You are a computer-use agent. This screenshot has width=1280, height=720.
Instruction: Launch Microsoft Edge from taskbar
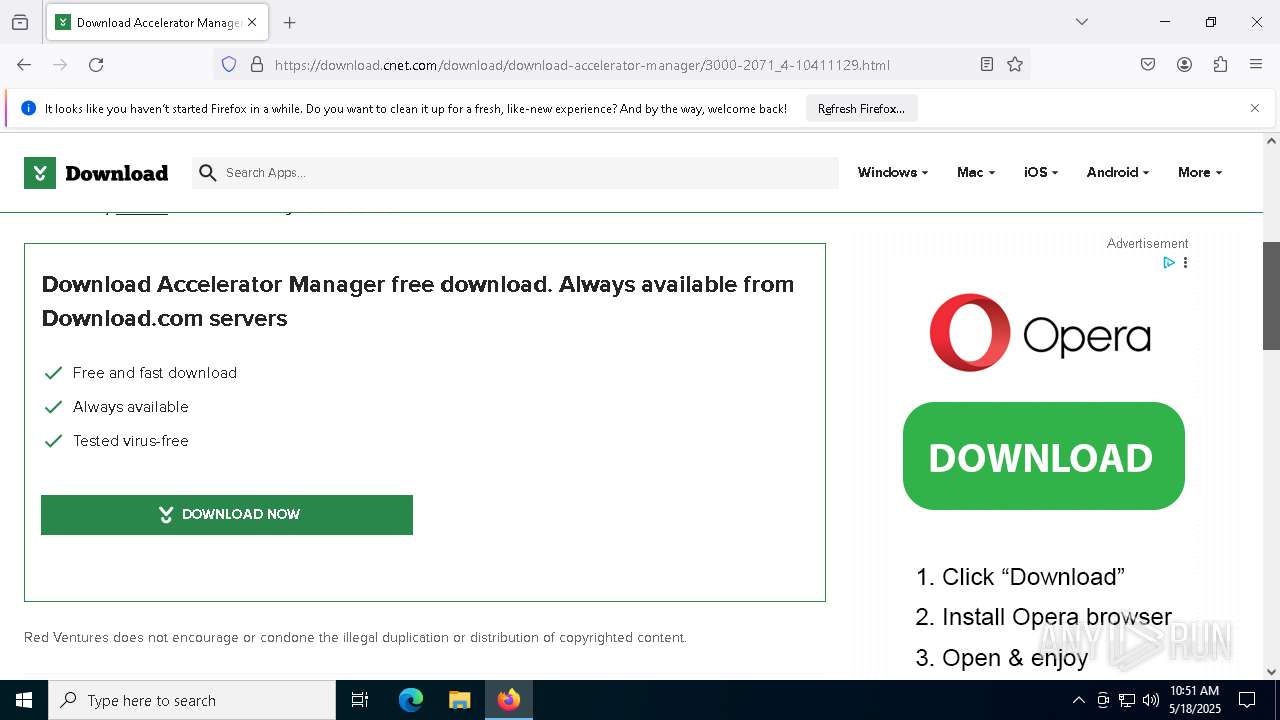tap(411, 700)
